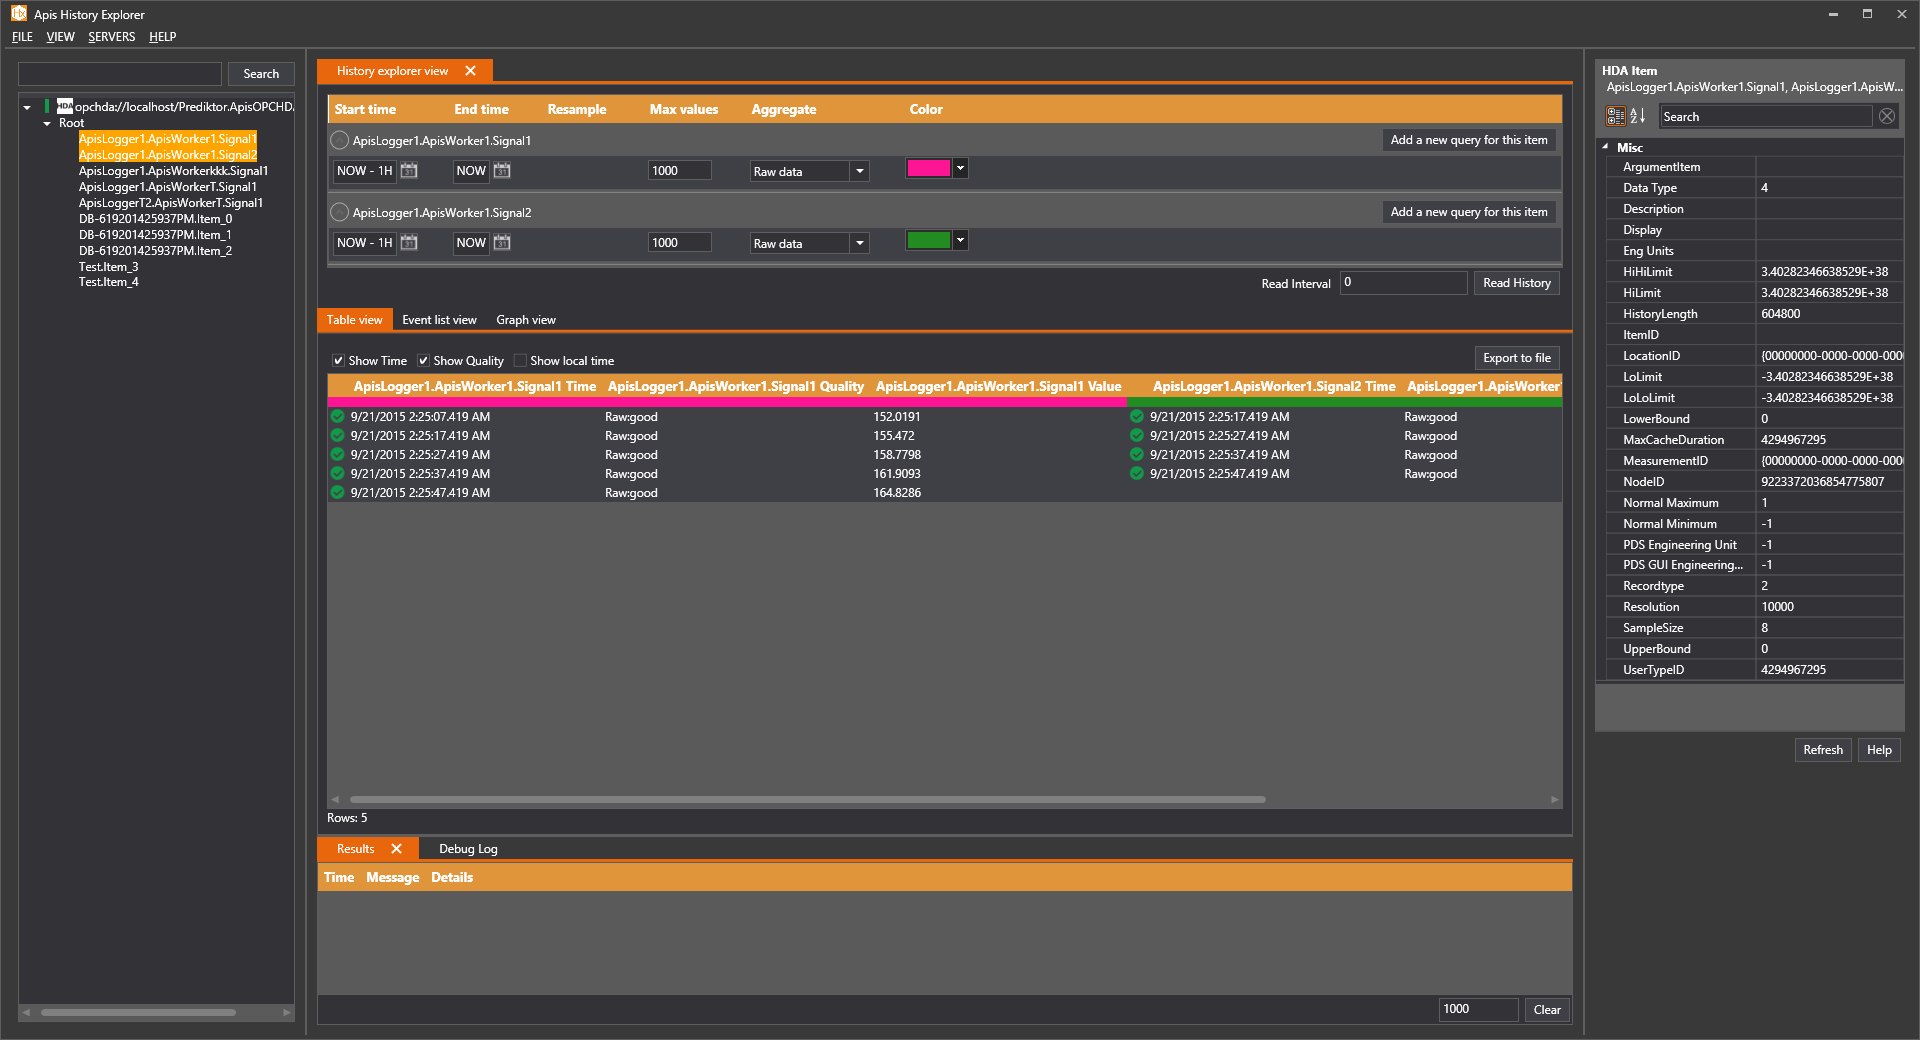Open the Signal2 end time calendar picker

point(502,243)
